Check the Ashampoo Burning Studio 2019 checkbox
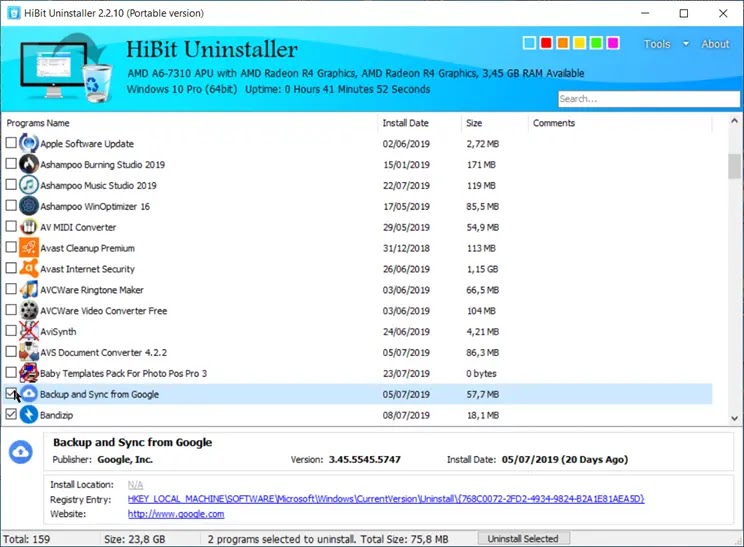Image resolution: width=744 pixels, height=547 pixels. pos(11,163)
